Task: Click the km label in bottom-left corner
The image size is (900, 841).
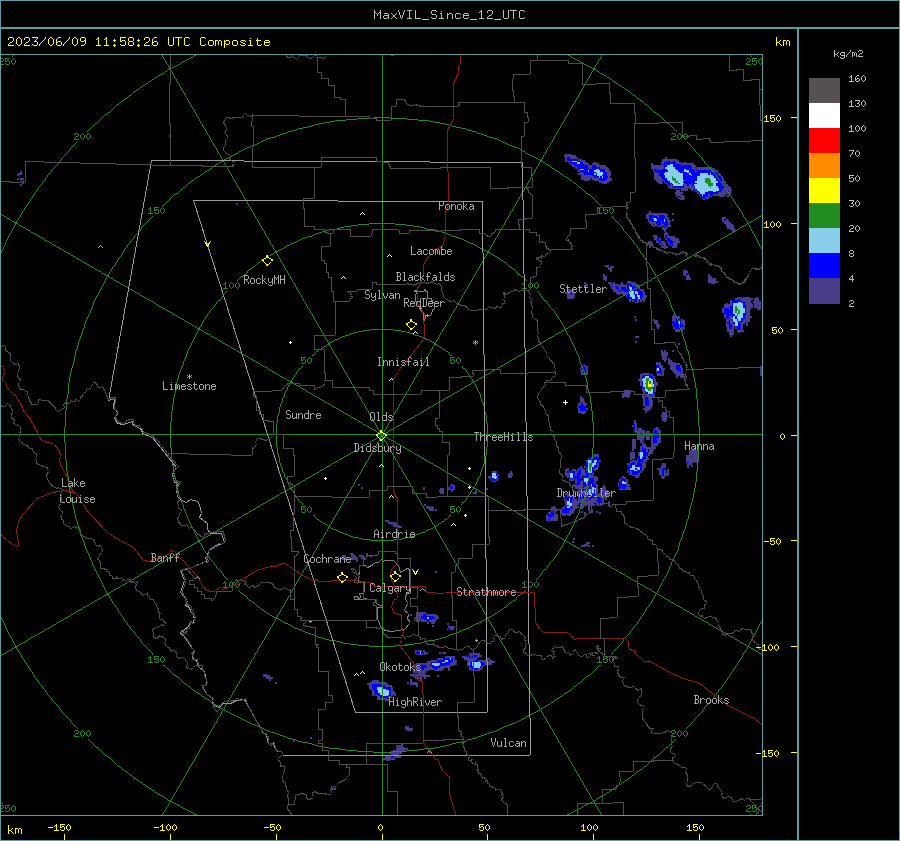Action: tap(15, 830)
